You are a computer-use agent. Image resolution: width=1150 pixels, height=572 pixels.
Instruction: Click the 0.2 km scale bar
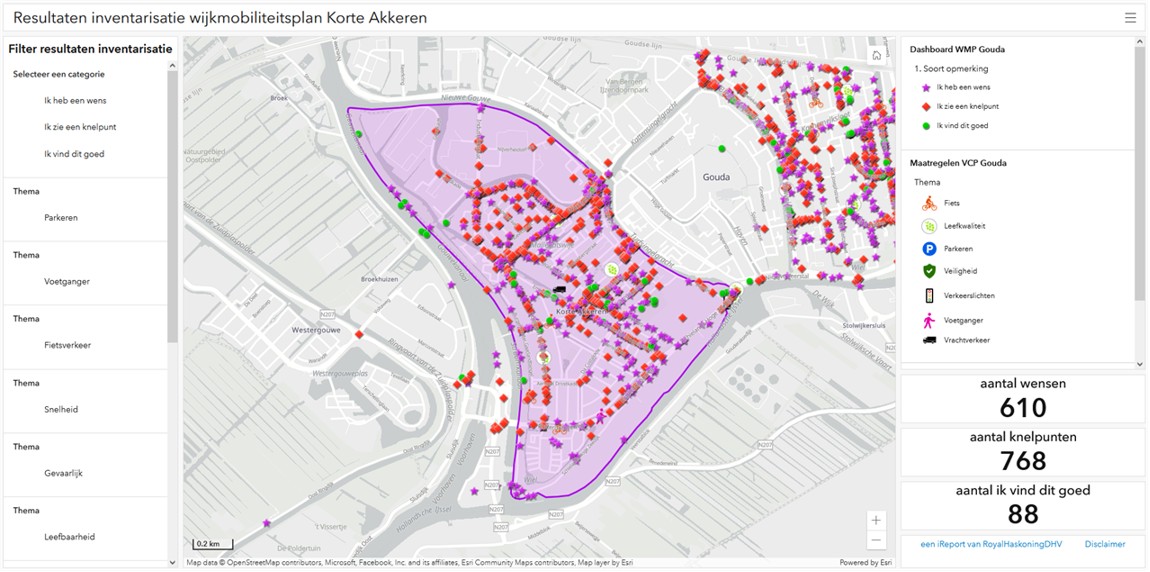click(x=213, y=544)
